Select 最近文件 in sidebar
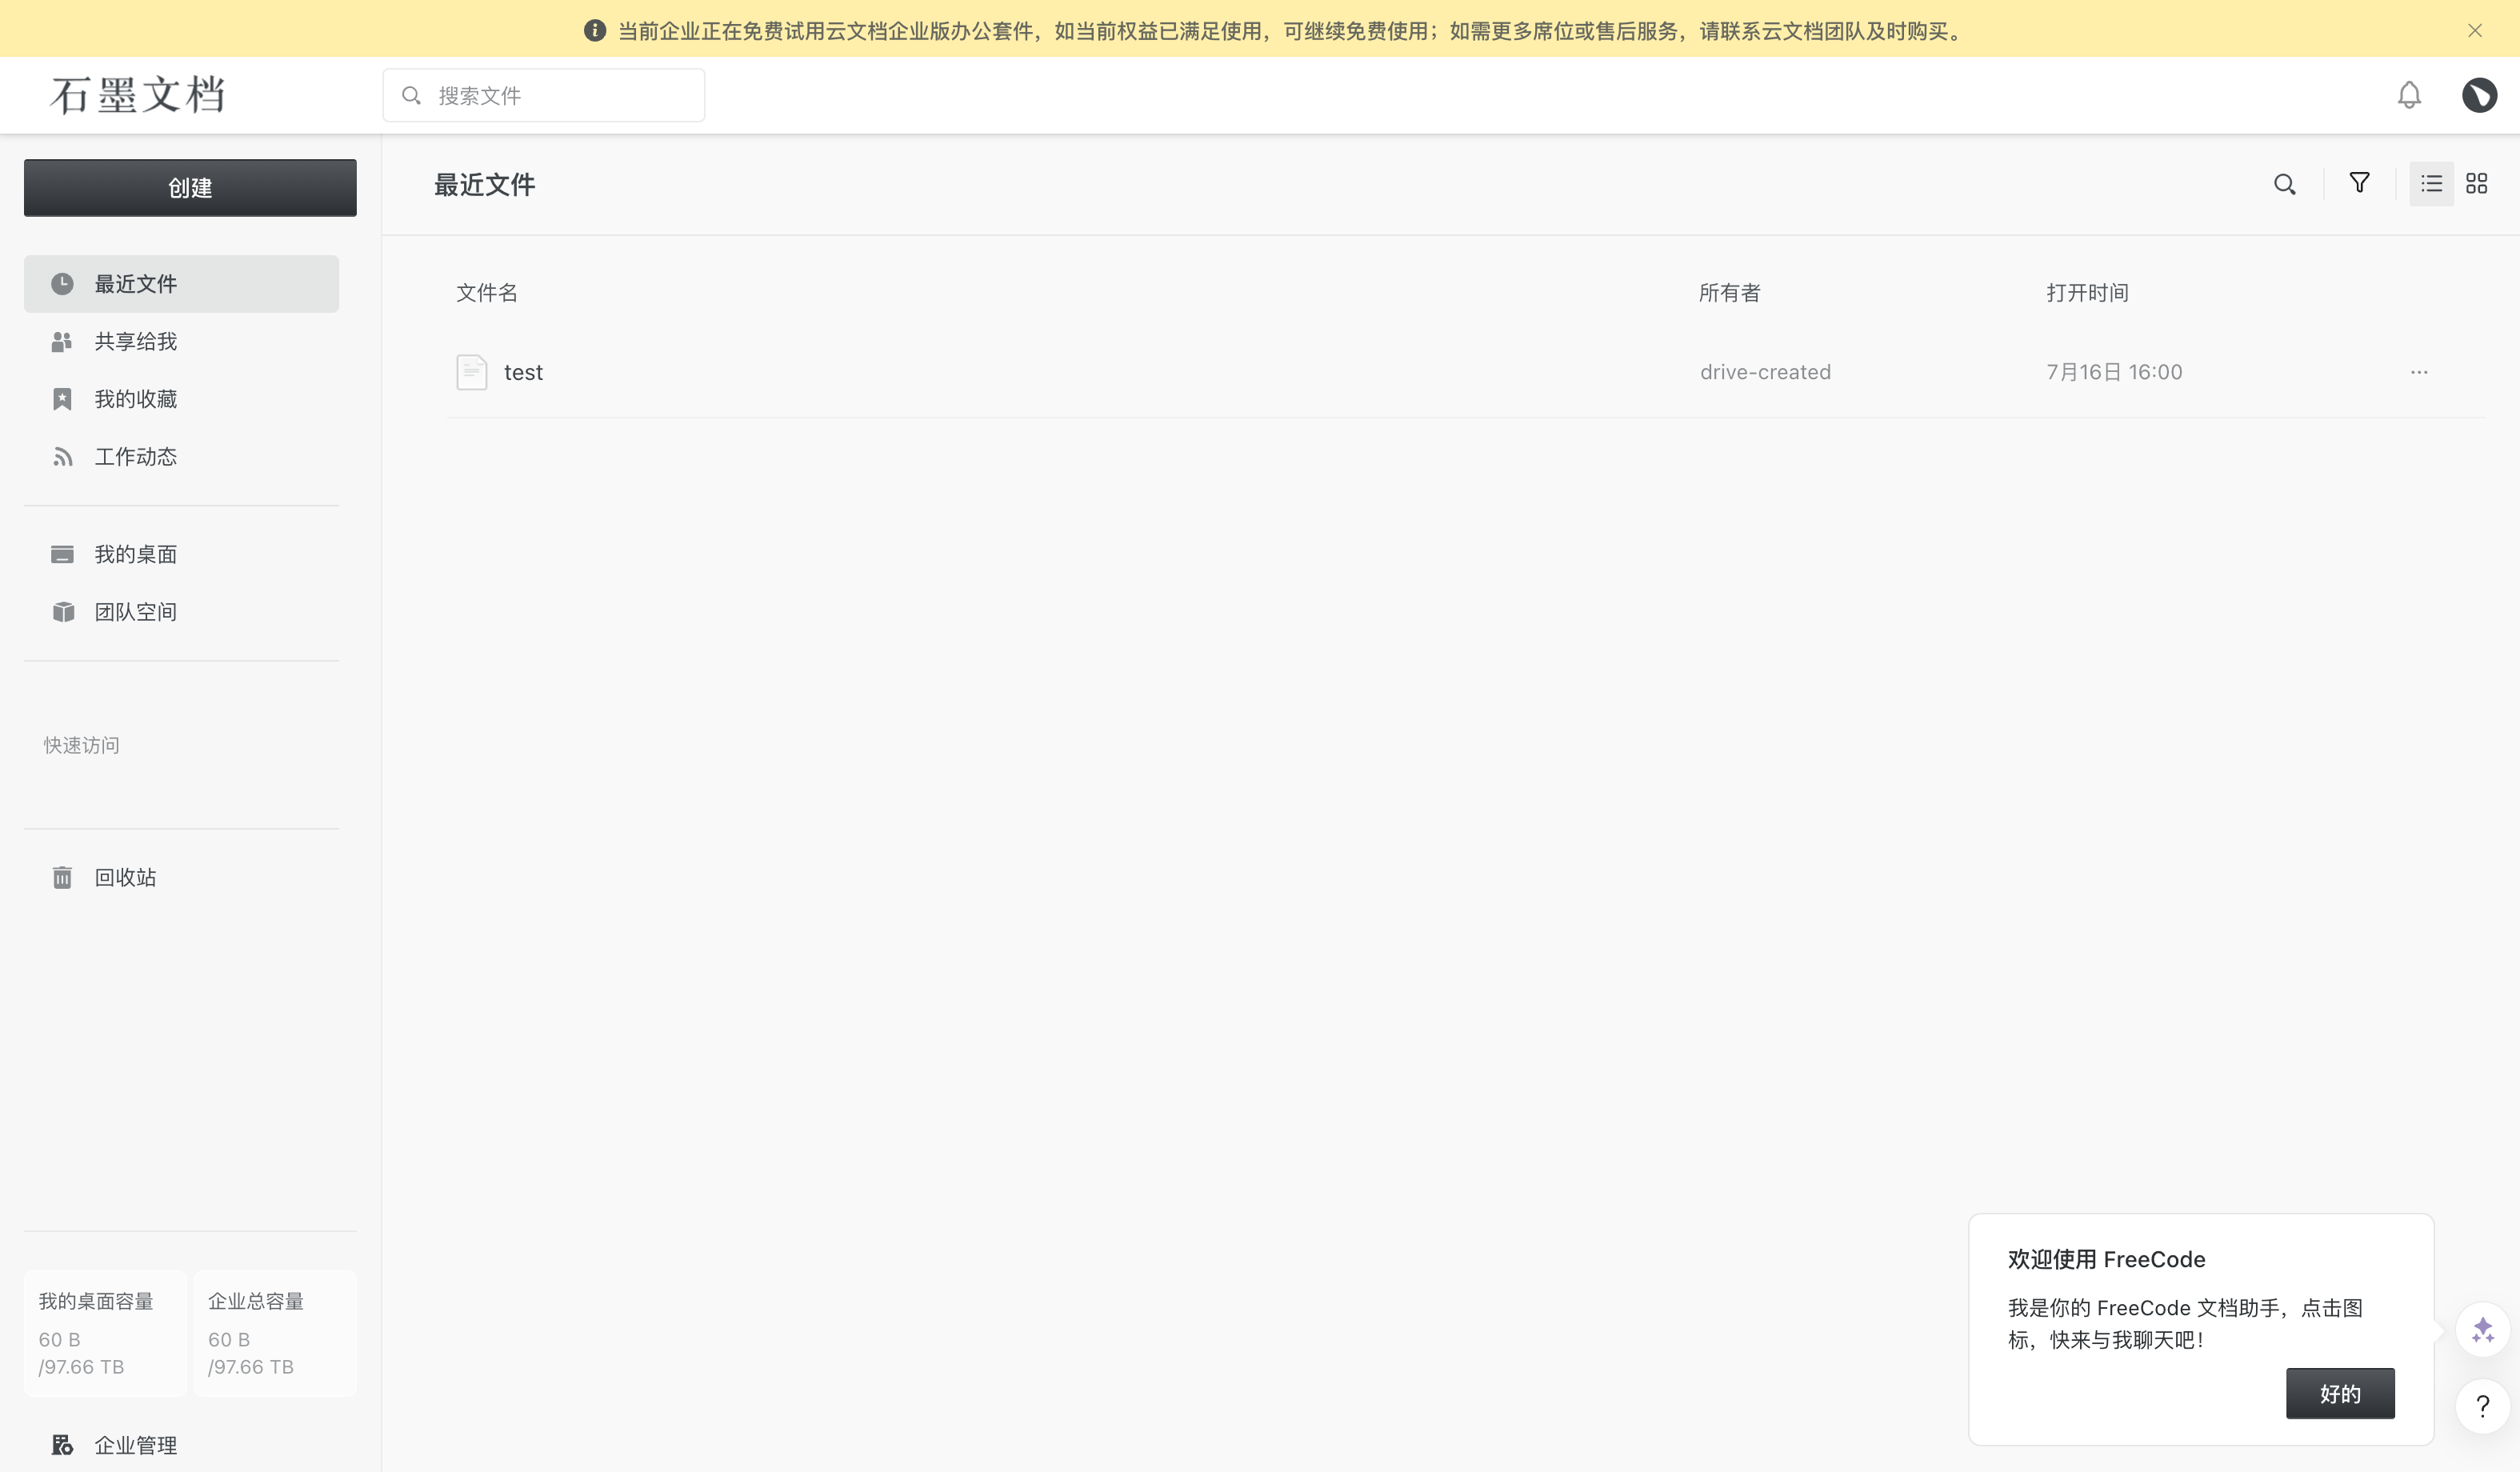Image resolution: width=2520 pixels, height=1472 pixels. click(181, 284)
